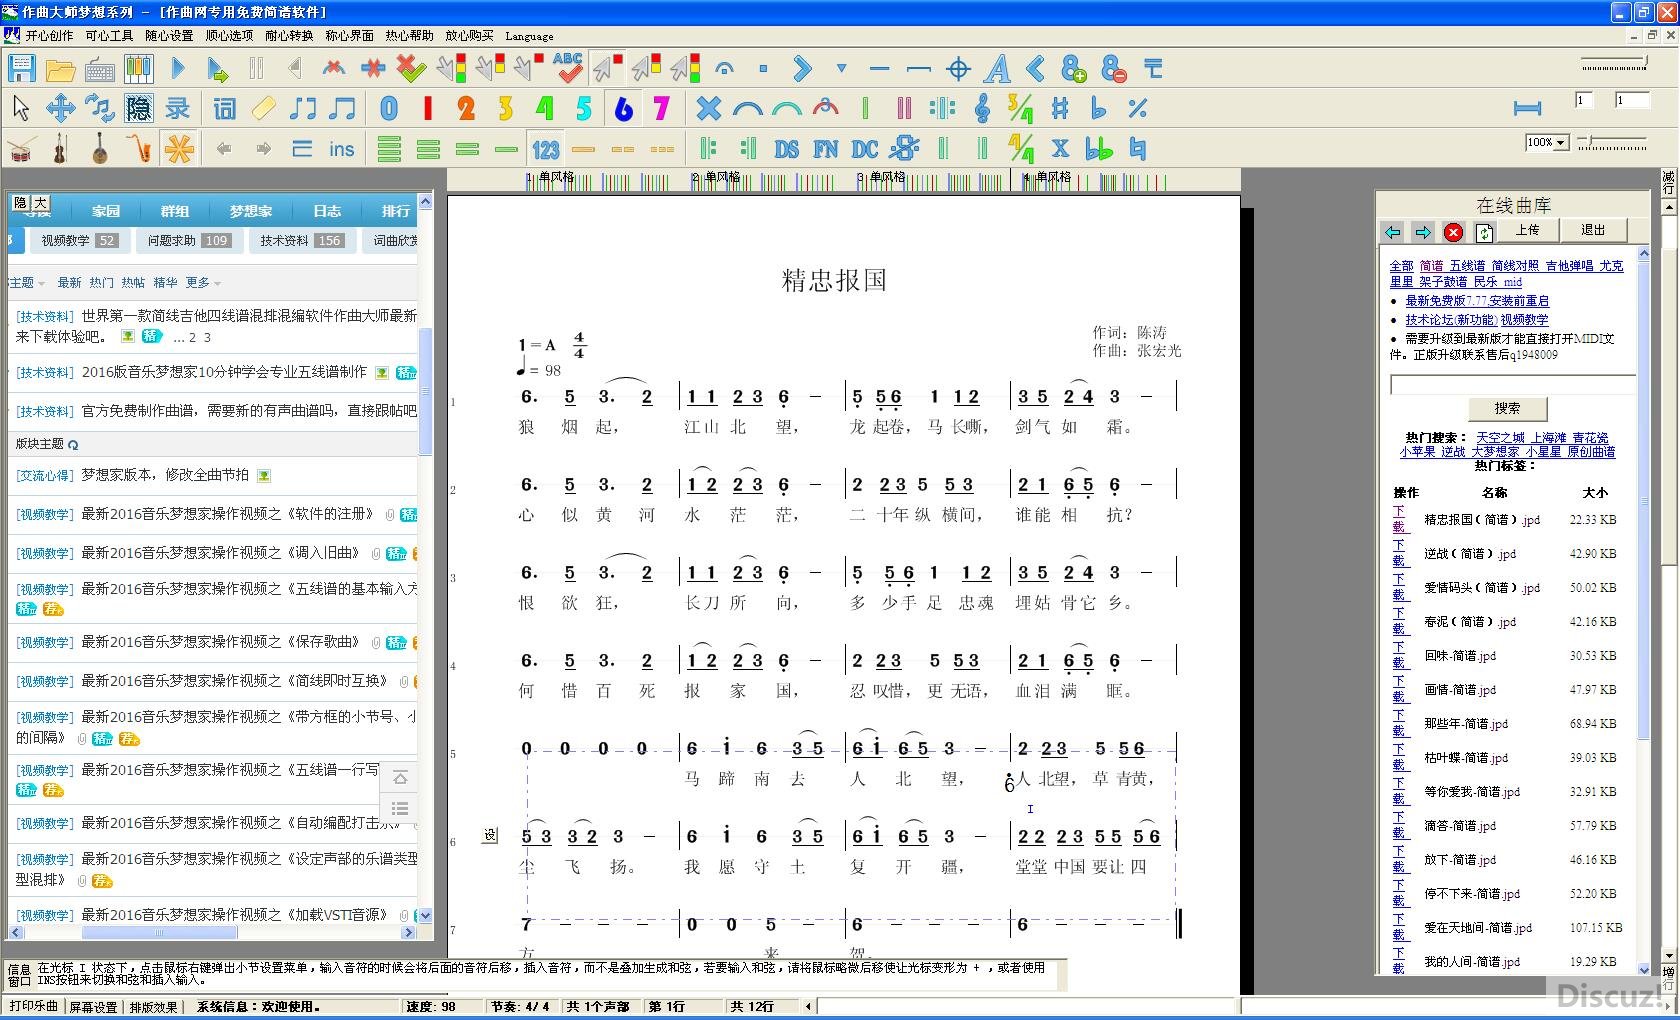Click the 录 record icon
1680x1020 pixels.
178,108
